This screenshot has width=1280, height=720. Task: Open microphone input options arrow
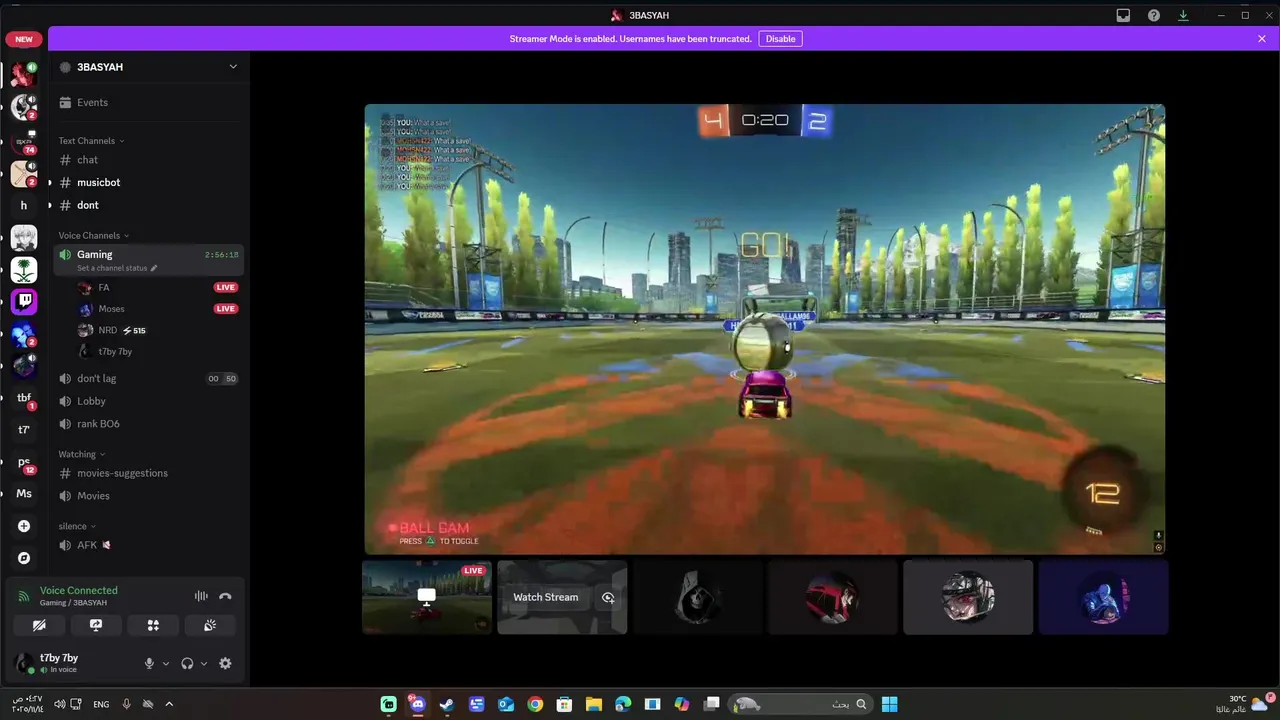(x=166, y=663)
